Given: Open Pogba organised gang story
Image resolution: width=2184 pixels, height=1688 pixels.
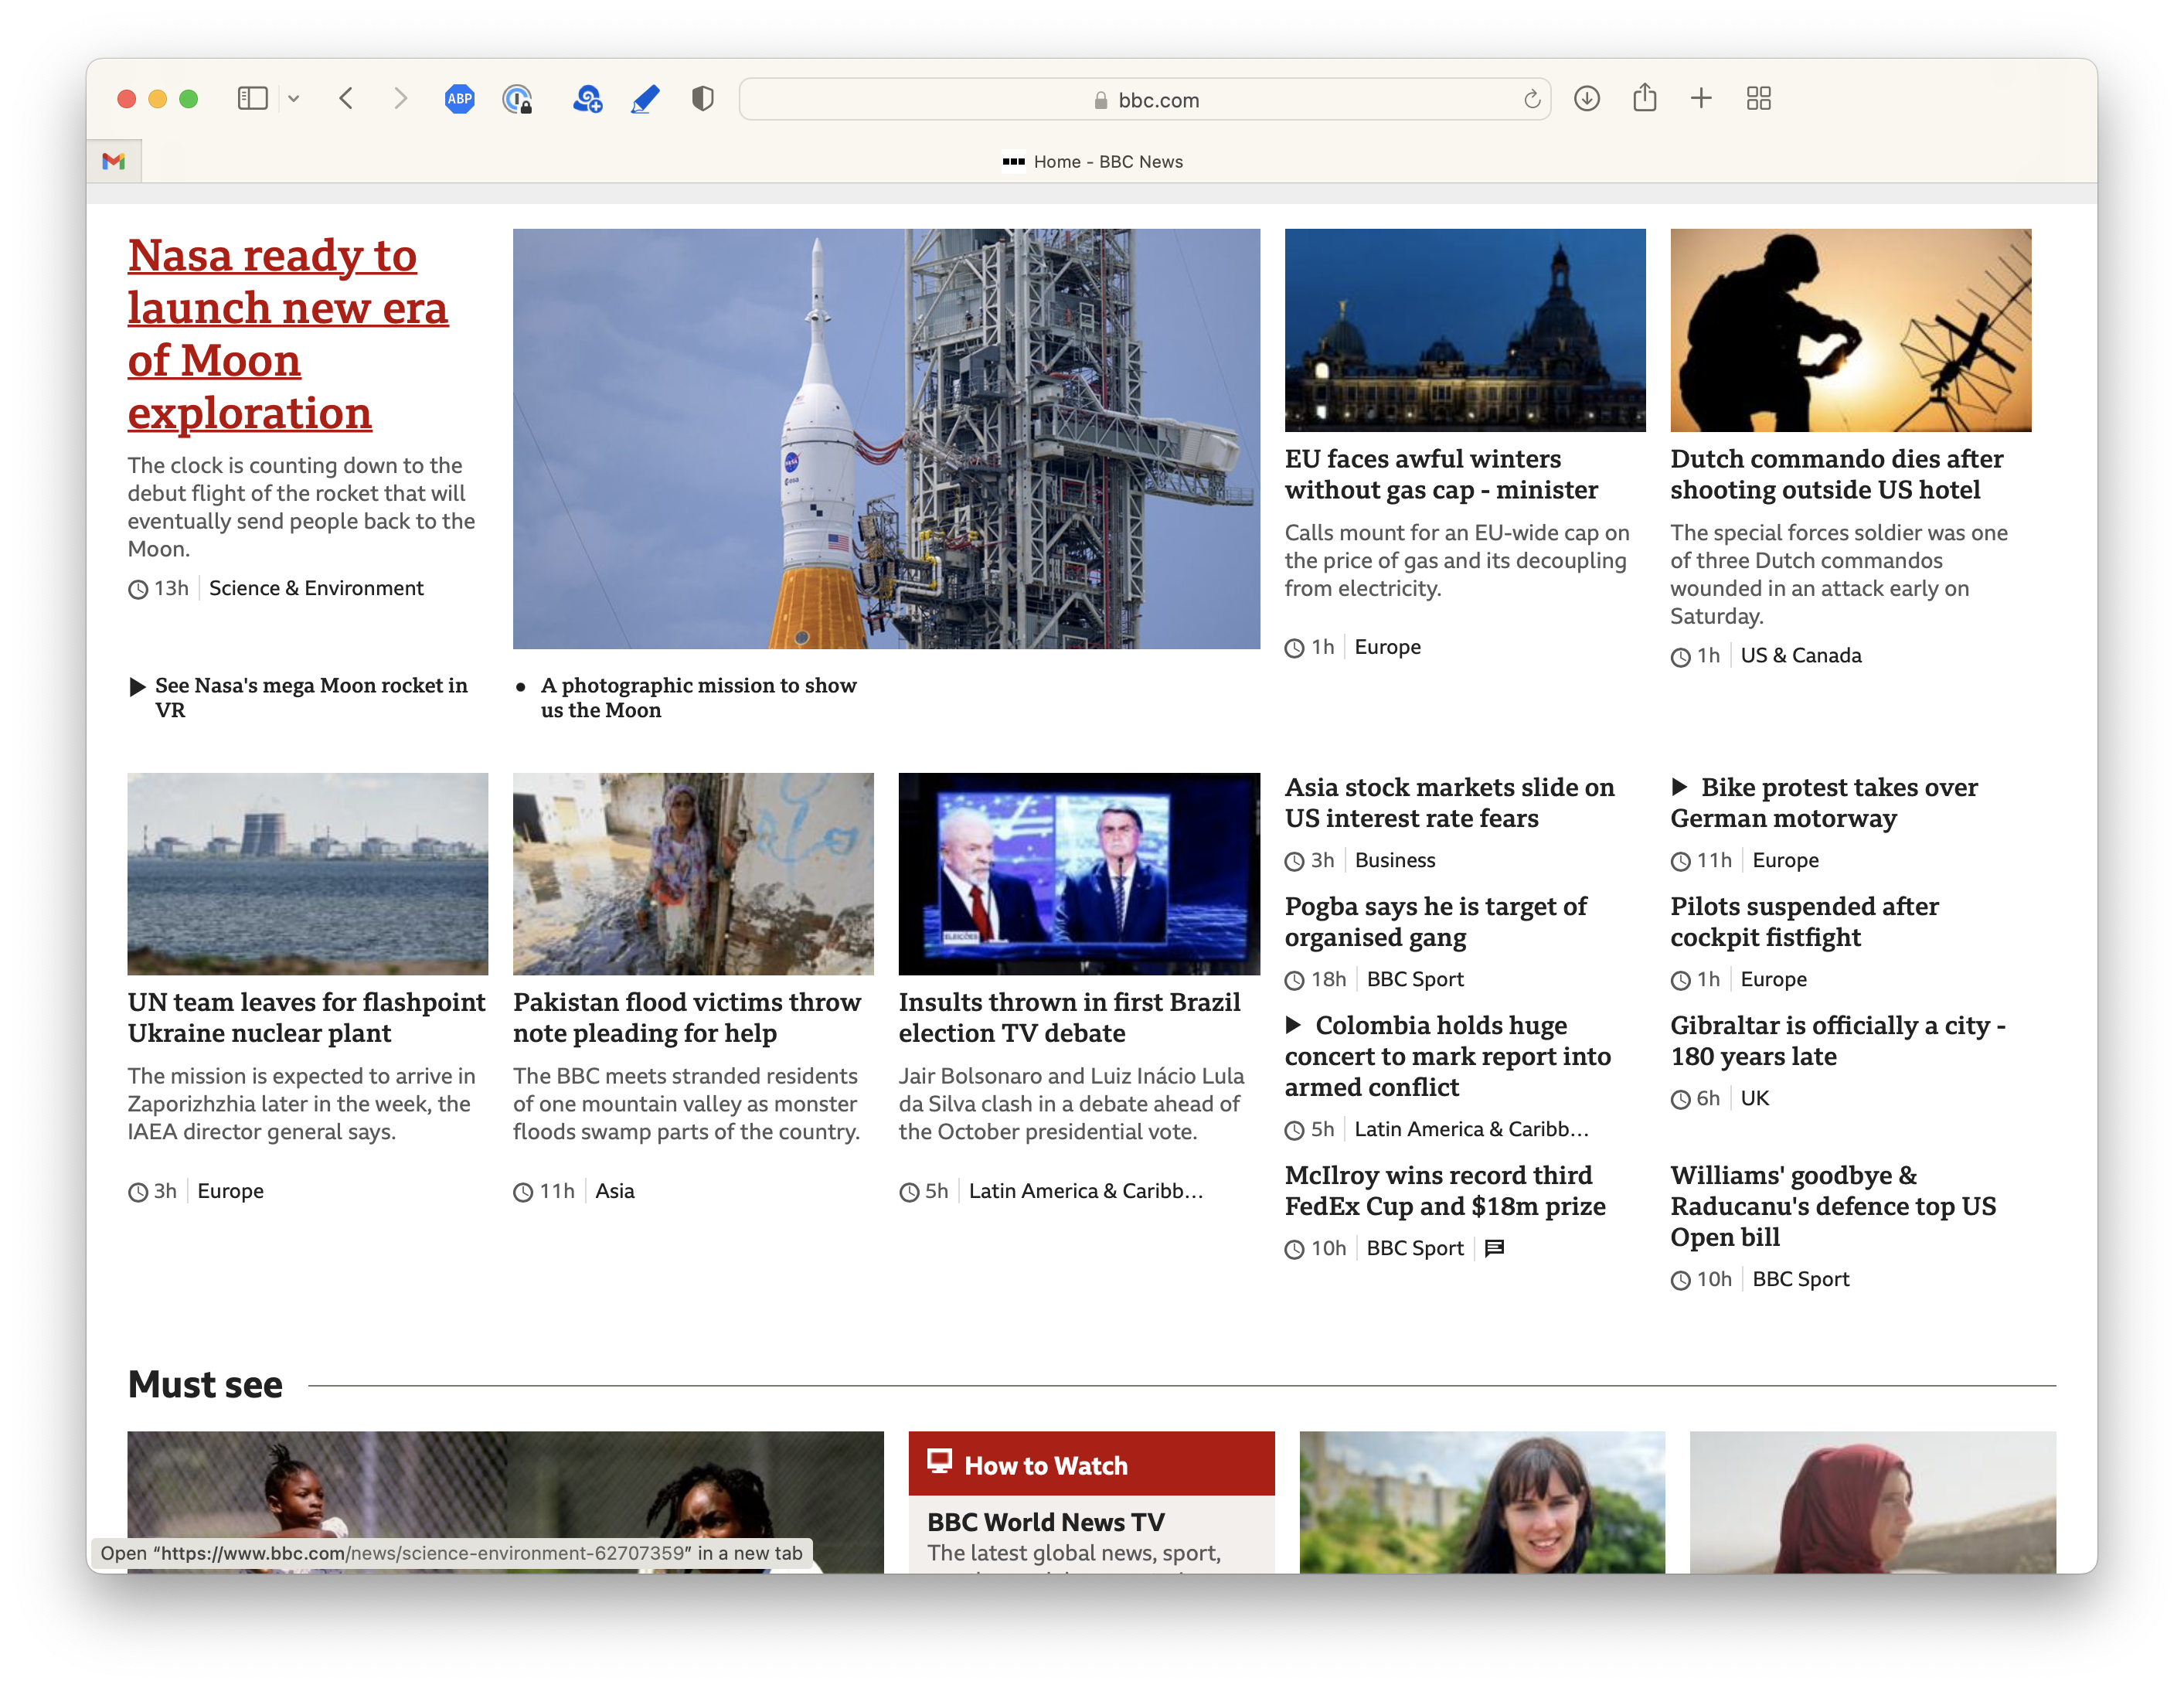Looking at the screenshot, I should pyautogui.click(x=1435, y=922).
